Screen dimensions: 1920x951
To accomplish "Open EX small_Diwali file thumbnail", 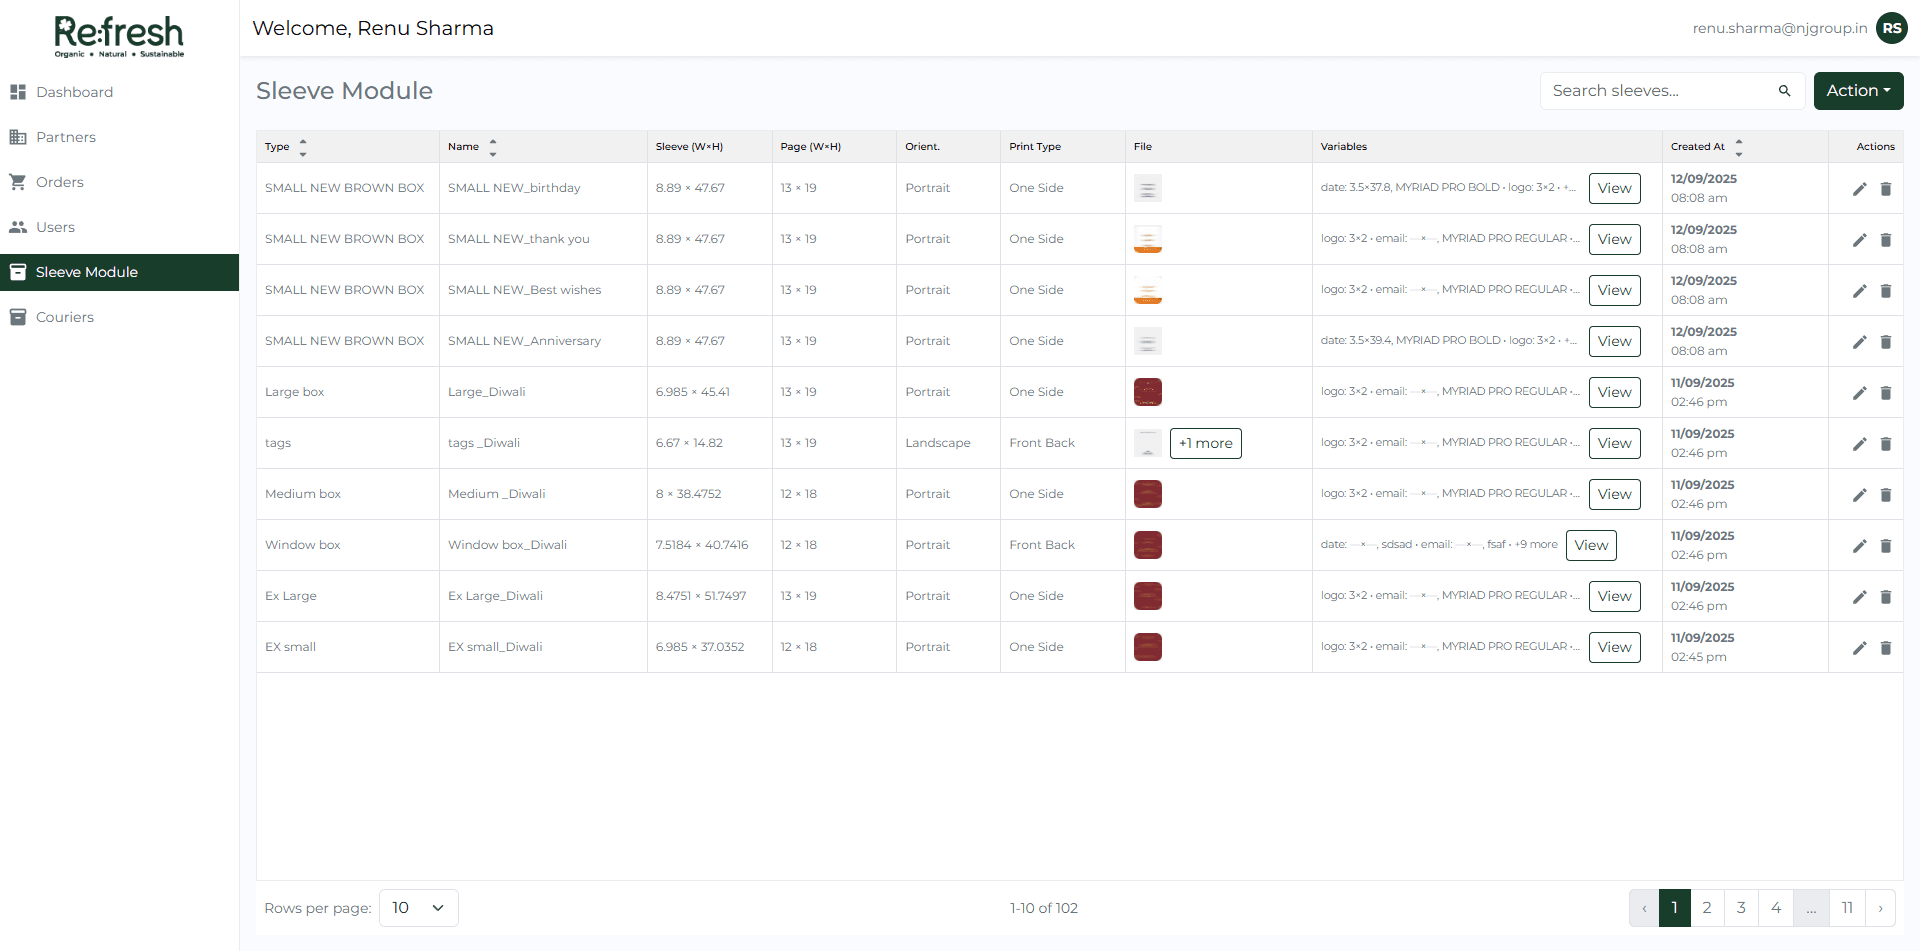I will [1148, 647].
